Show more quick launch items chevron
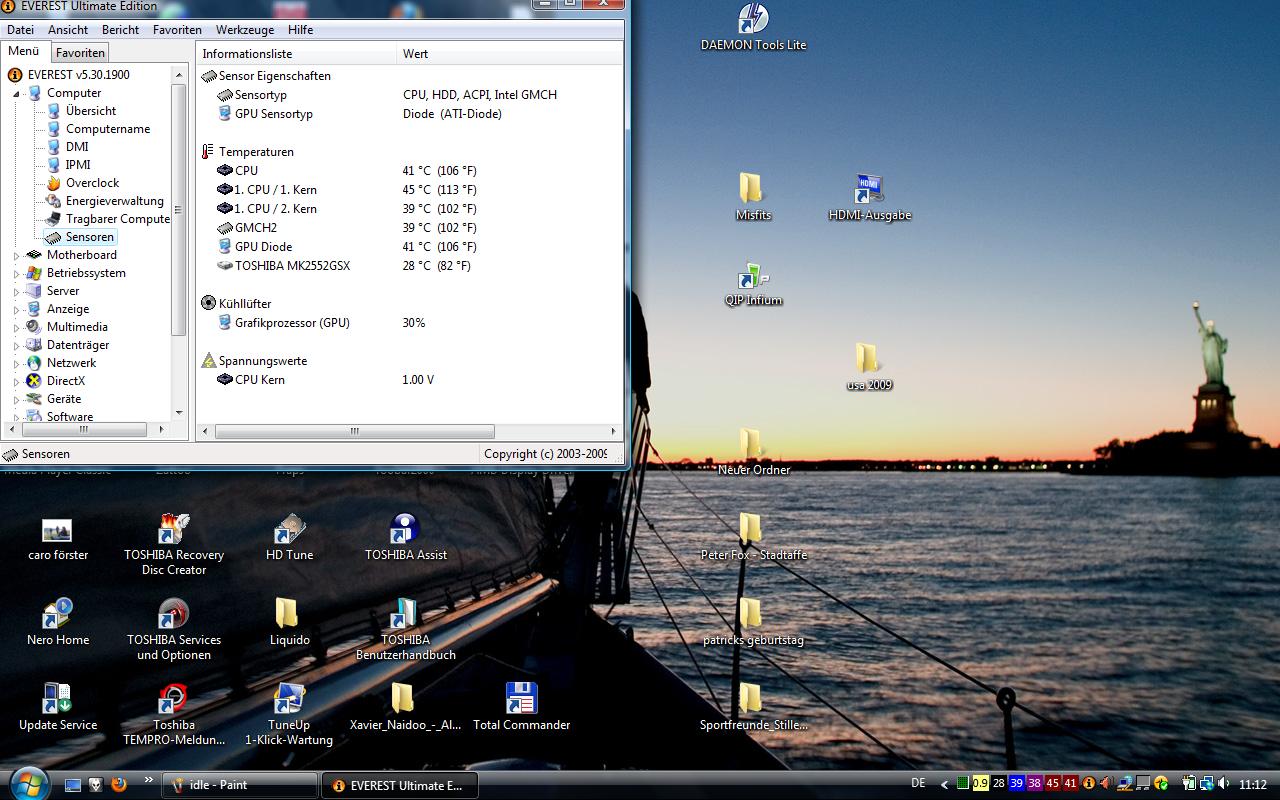Viewport: 1280px width, 800px height. click(x=149, y=780)
